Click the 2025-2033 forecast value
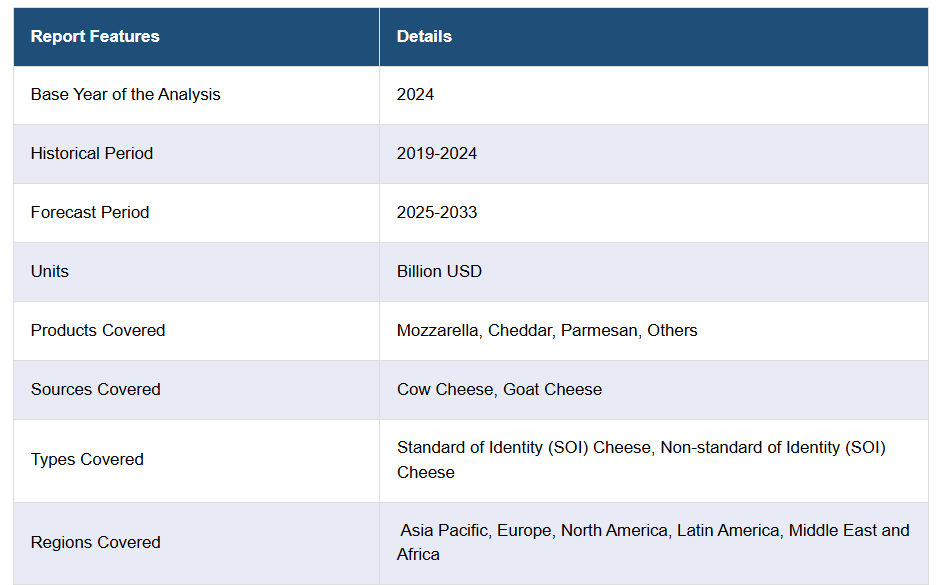Image resolution: width=937 pixels, height=585 pixels. coord(437,213)
